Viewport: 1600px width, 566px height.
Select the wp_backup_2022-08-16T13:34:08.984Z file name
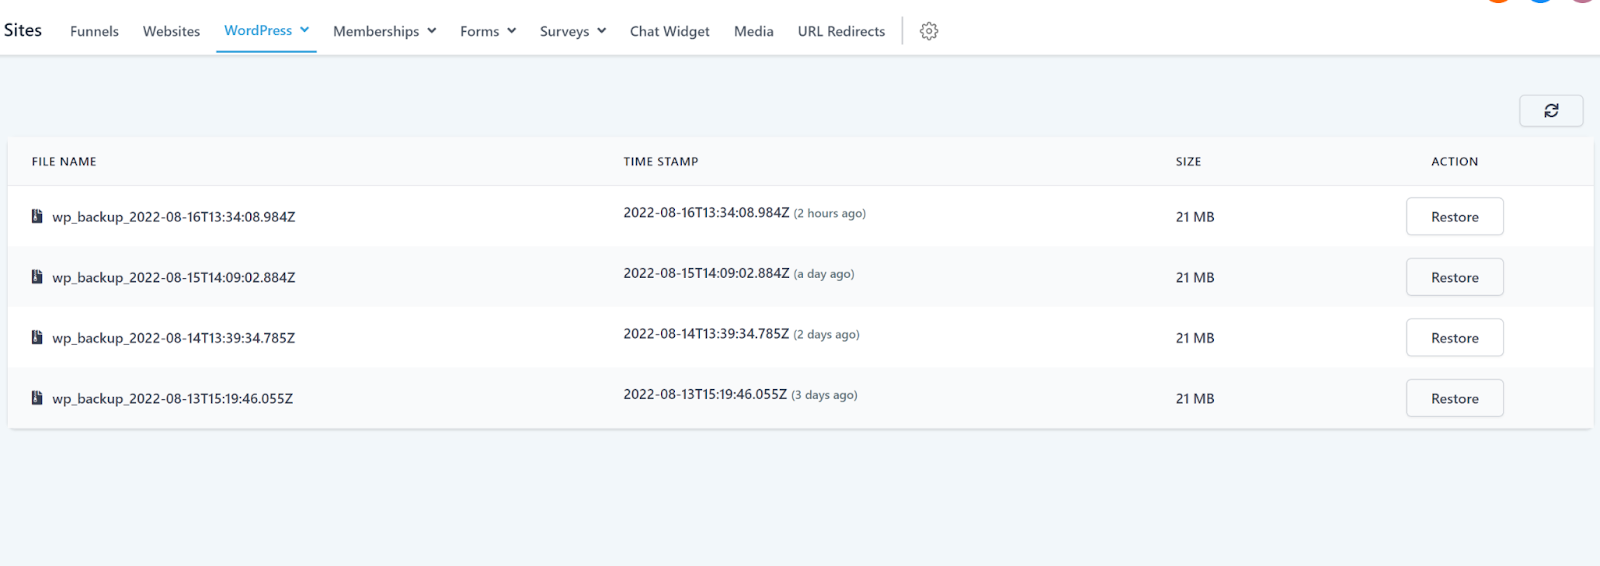click(174, 217)
